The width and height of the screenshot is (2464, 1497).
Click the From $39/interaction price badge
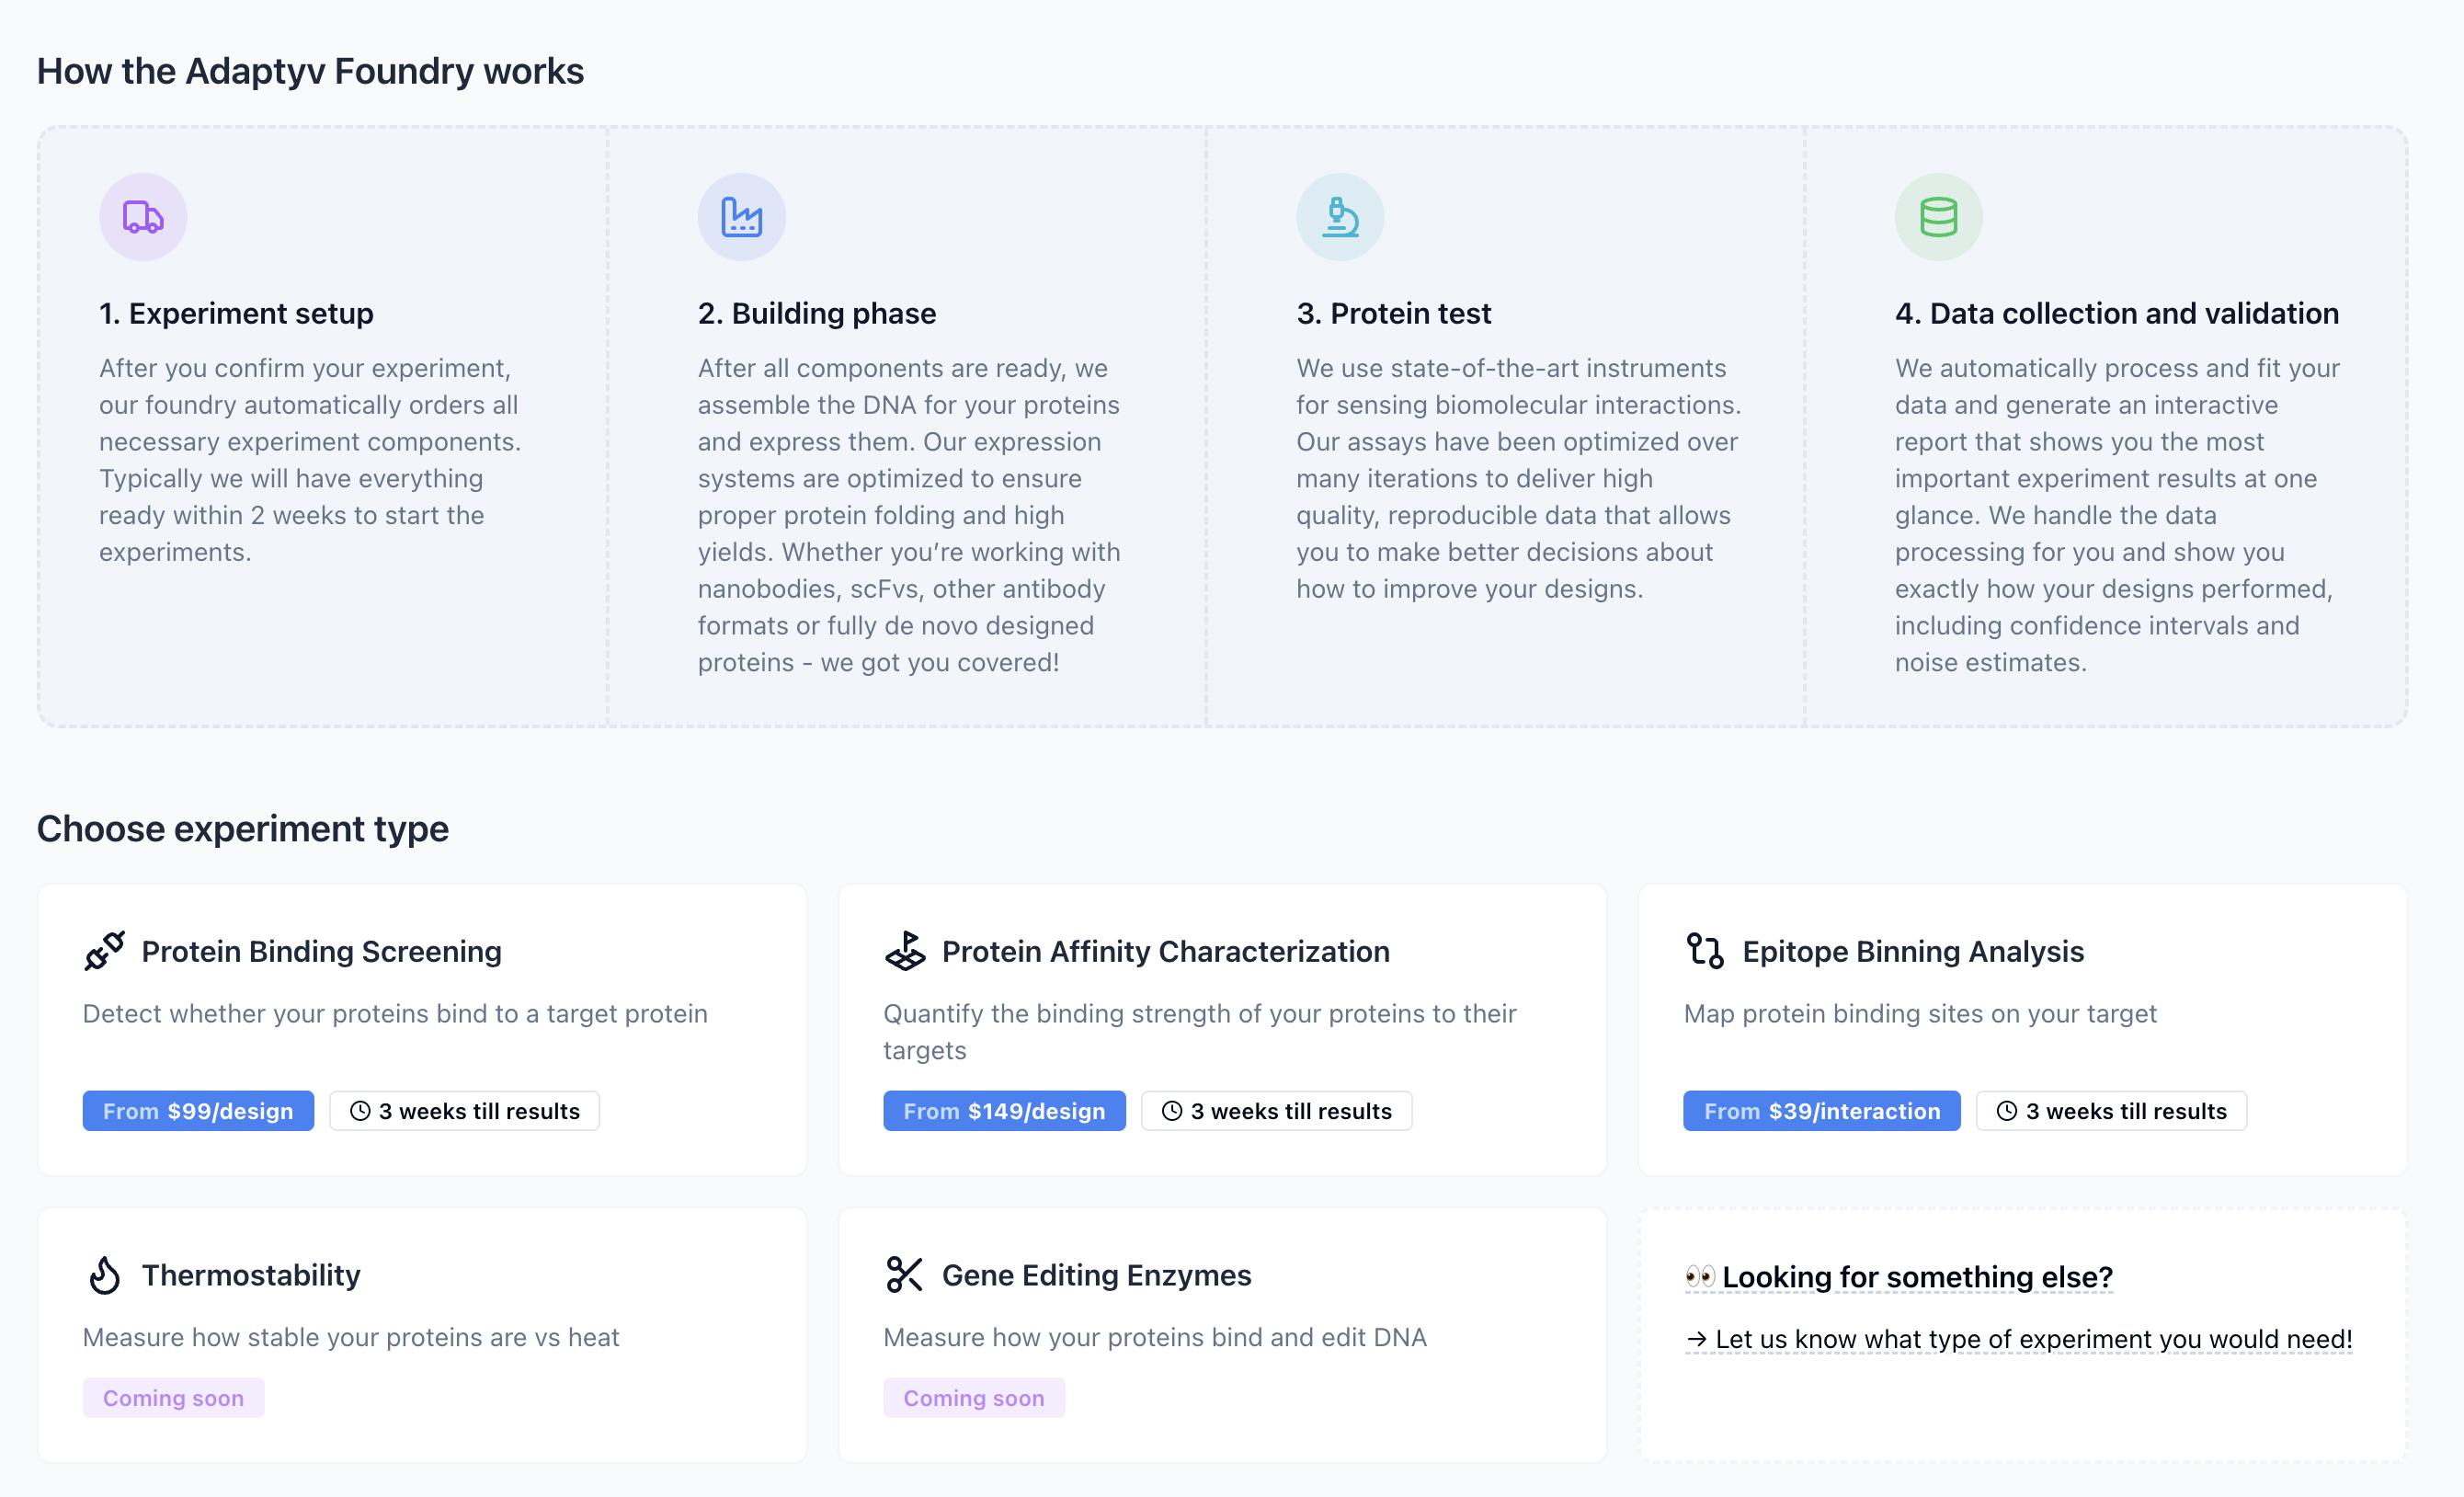[1821, 1111]
